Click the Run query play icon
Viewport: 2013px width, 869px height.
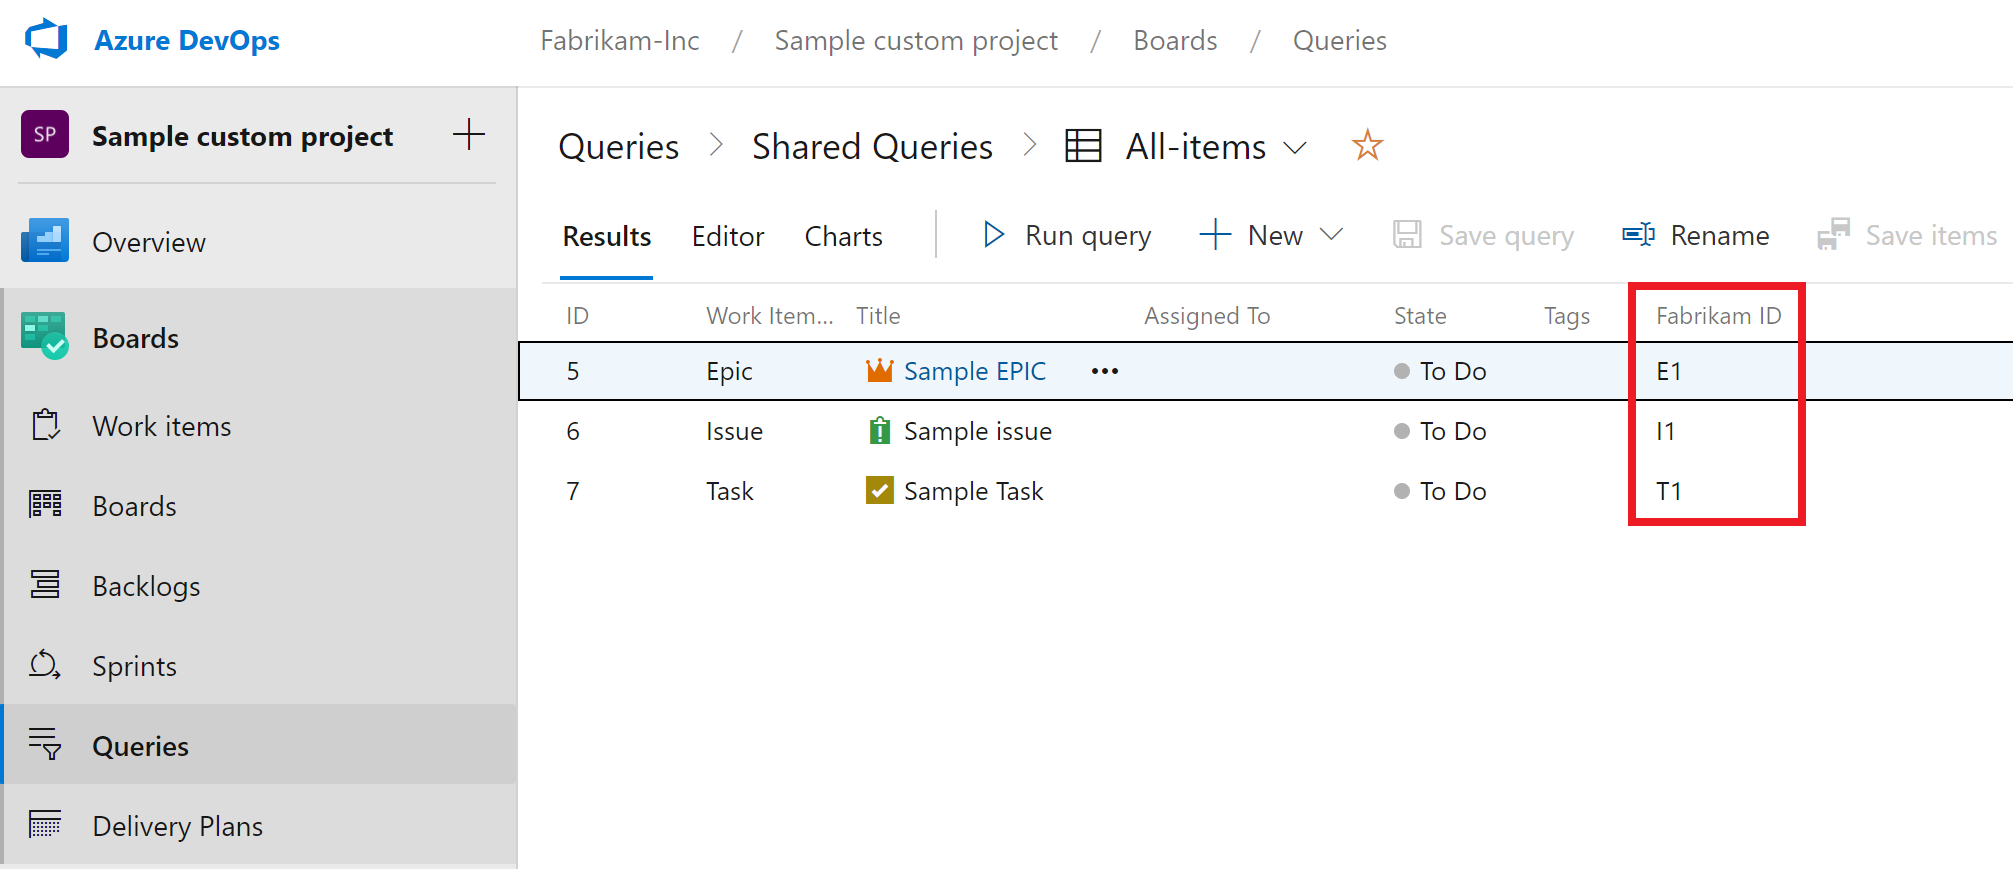[993, 235]
